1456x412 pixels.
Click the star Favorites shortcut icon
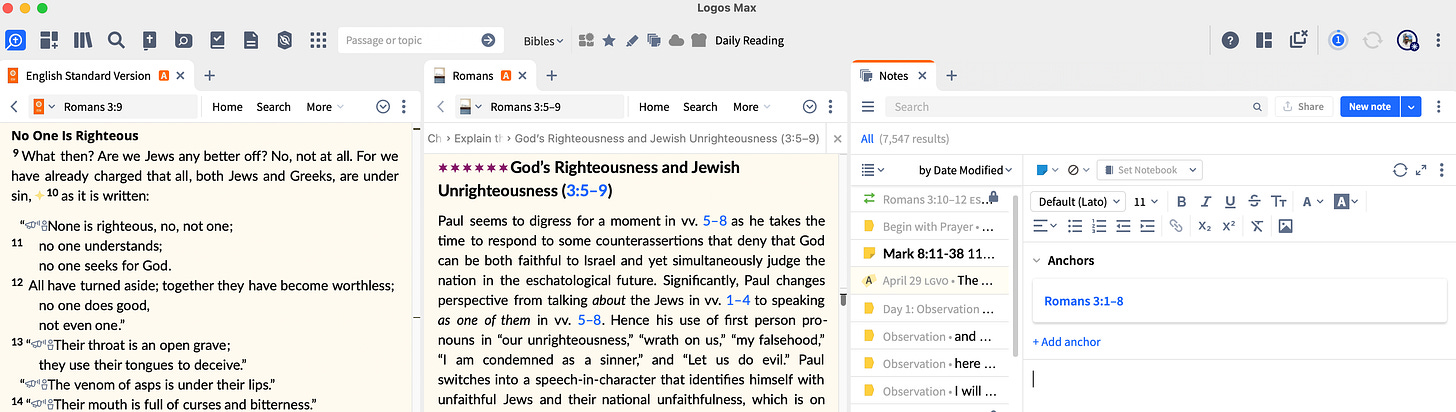tap(608, 41)
